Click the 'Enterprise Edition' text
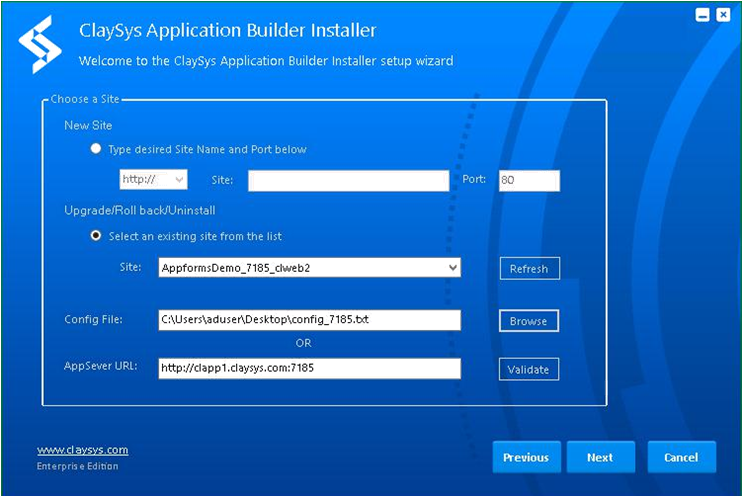744x496 pixels. (77, 466)
